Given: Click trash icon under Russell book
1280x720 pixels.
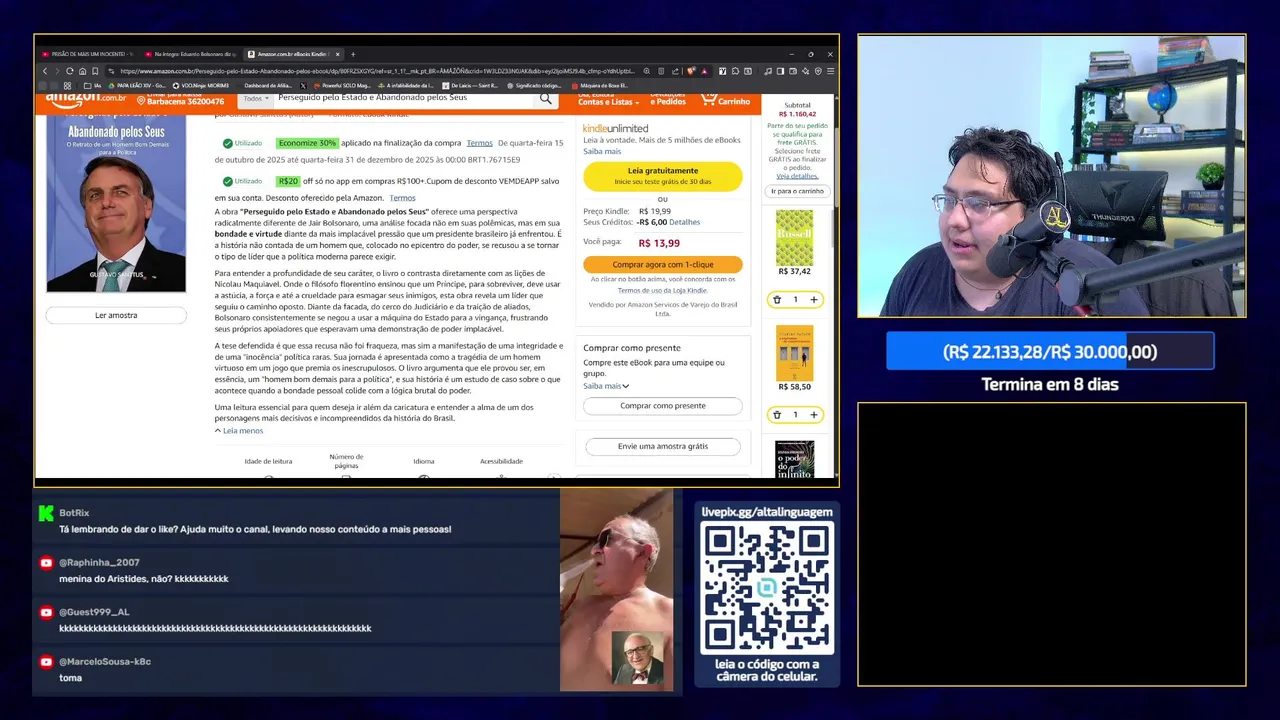Looking at the screenshot, I should [x=777, y=299].
